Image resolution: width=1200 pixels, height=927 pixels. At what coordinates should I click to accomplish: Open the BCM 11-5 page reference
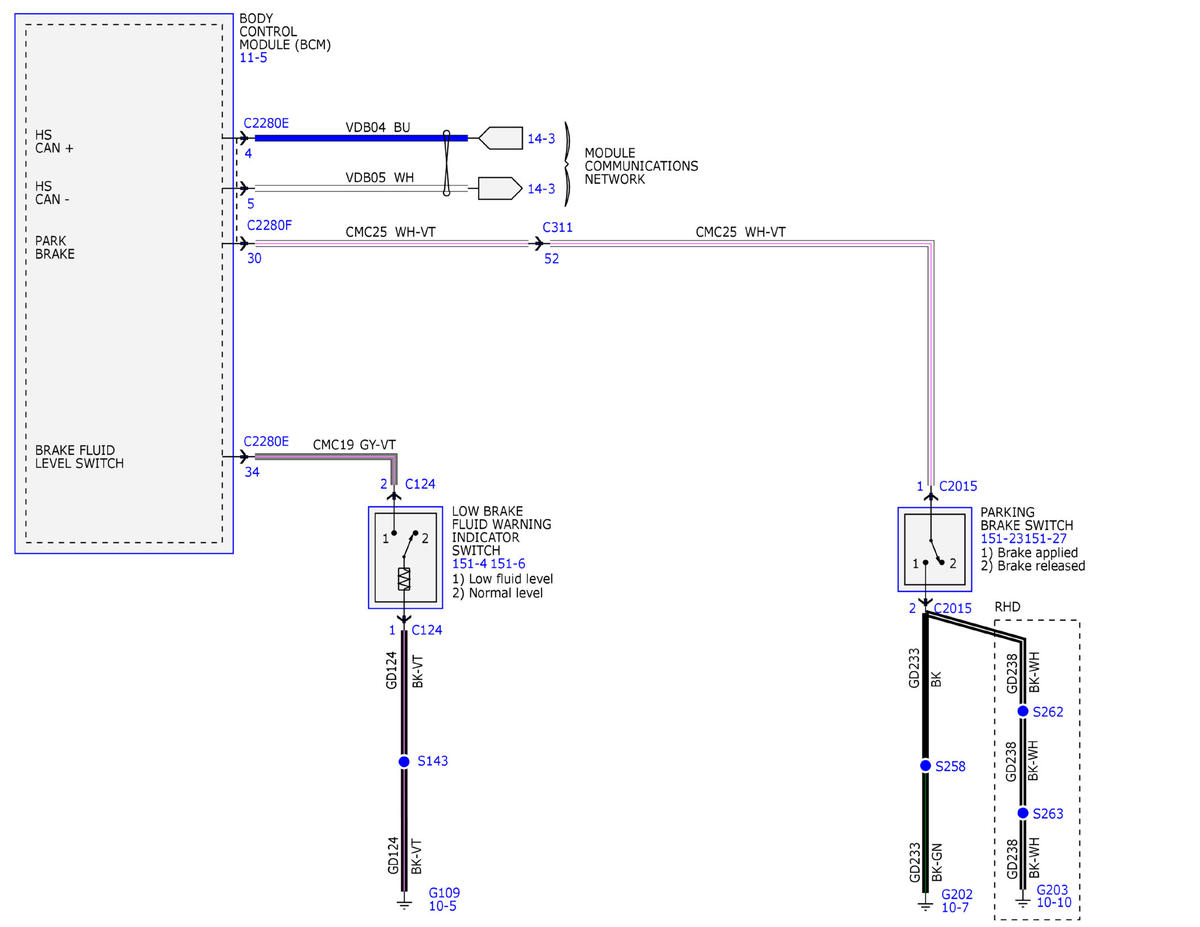[253, 58]
